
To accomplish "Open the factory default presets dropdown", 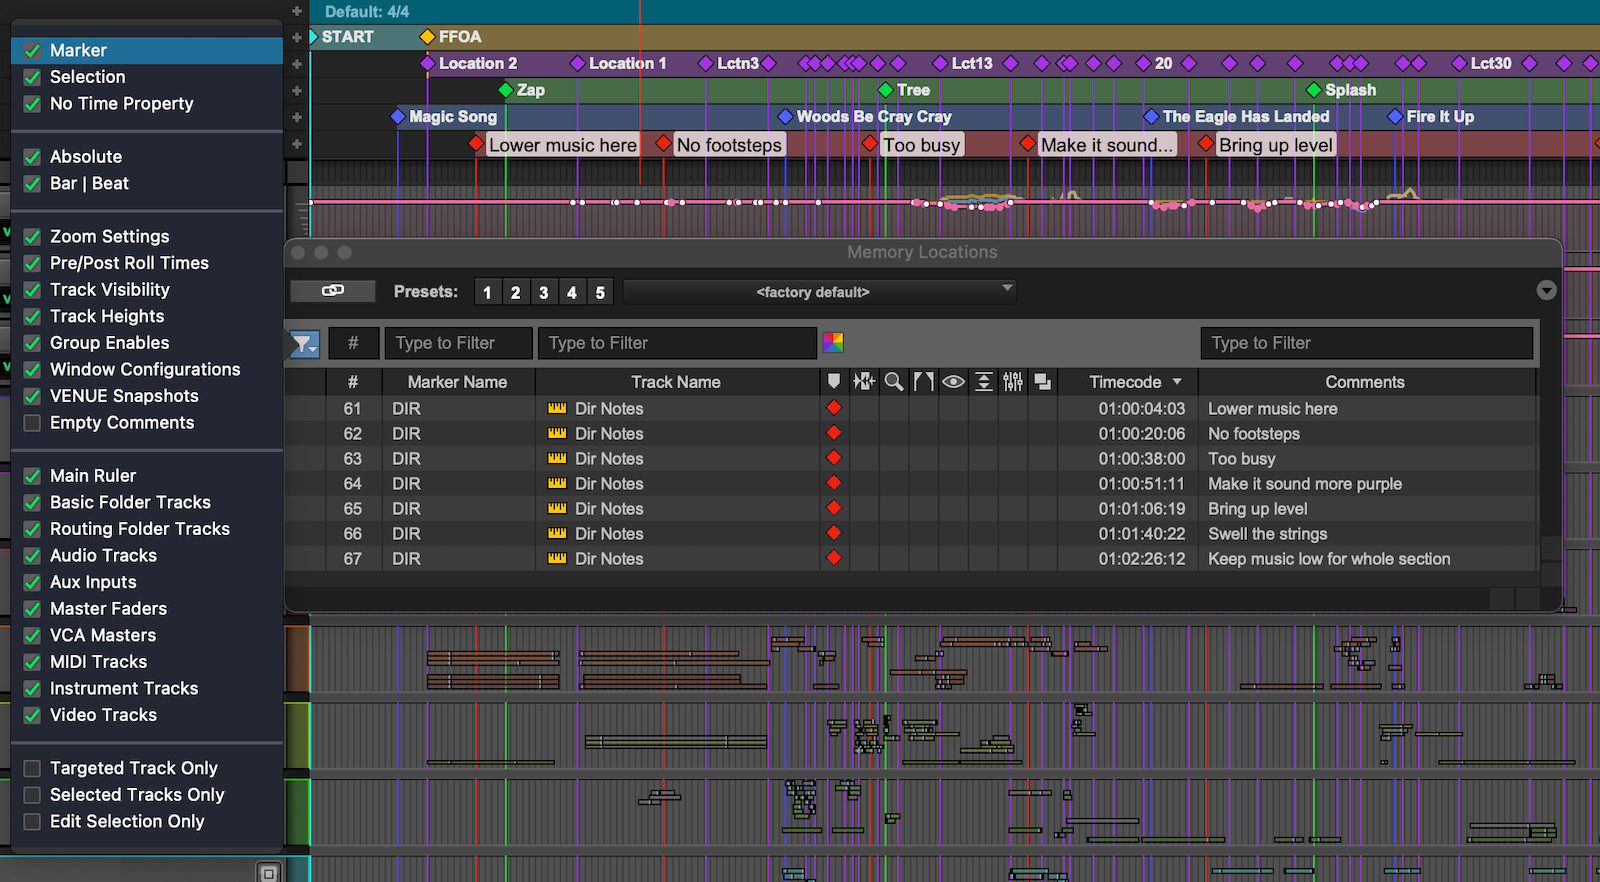I will (820, 292).
